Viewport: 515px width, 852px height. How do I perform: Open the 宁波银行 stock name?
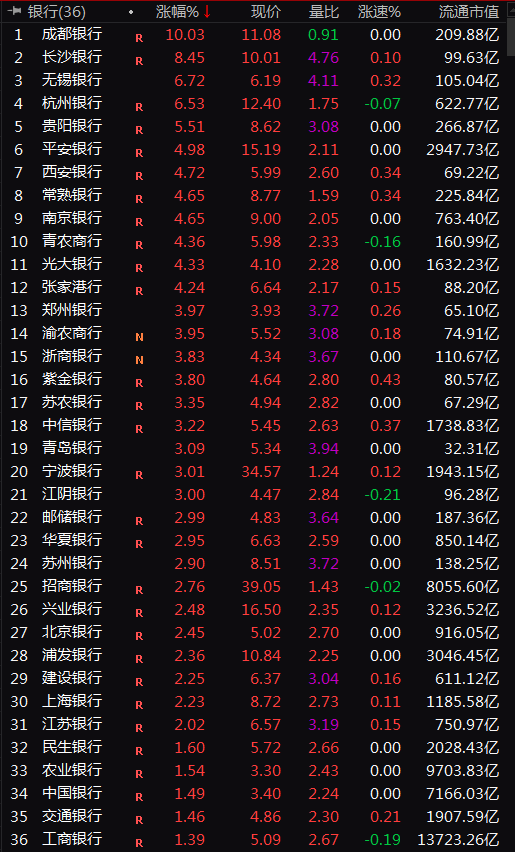tap(72, 471)
